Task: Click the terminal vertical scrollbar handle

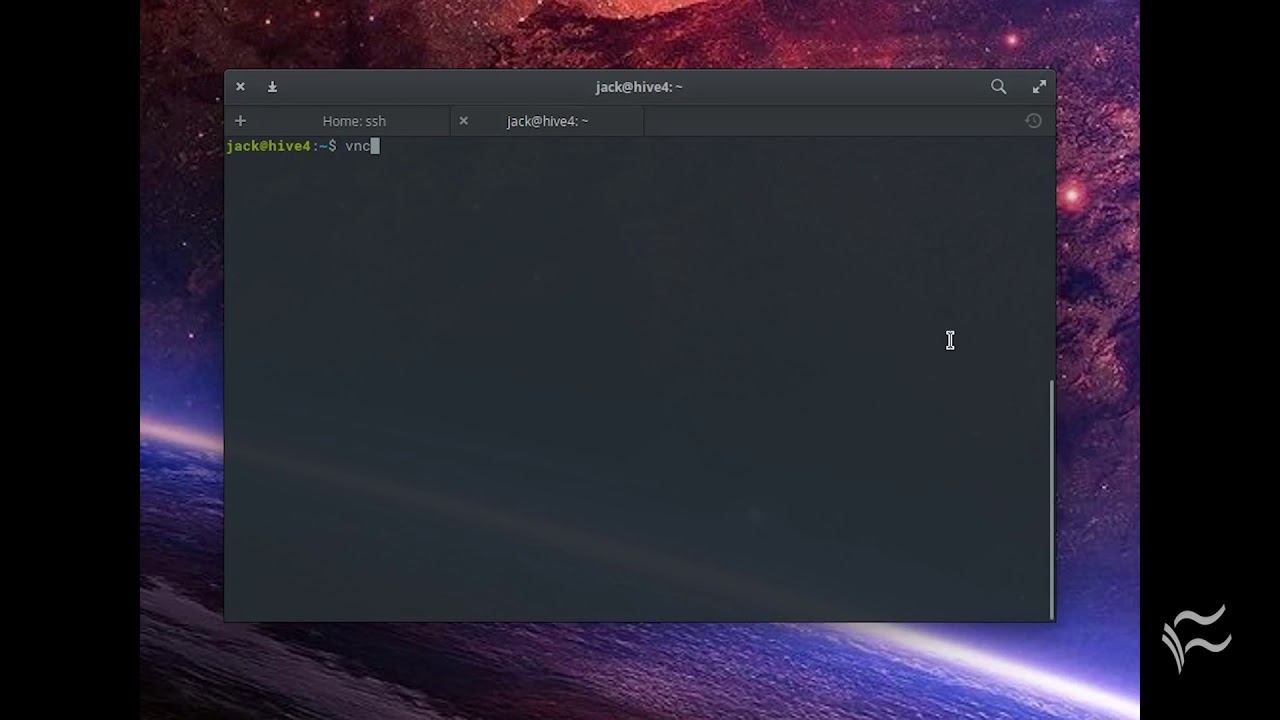Action: 1051,499
